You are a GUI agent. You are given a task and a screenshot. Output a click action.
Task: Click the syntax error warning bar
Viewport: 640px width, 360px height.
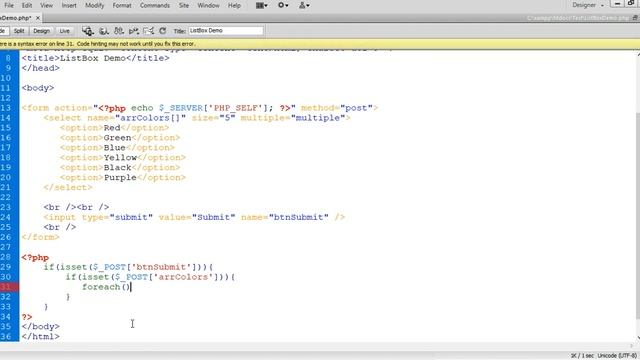(320, 44)
